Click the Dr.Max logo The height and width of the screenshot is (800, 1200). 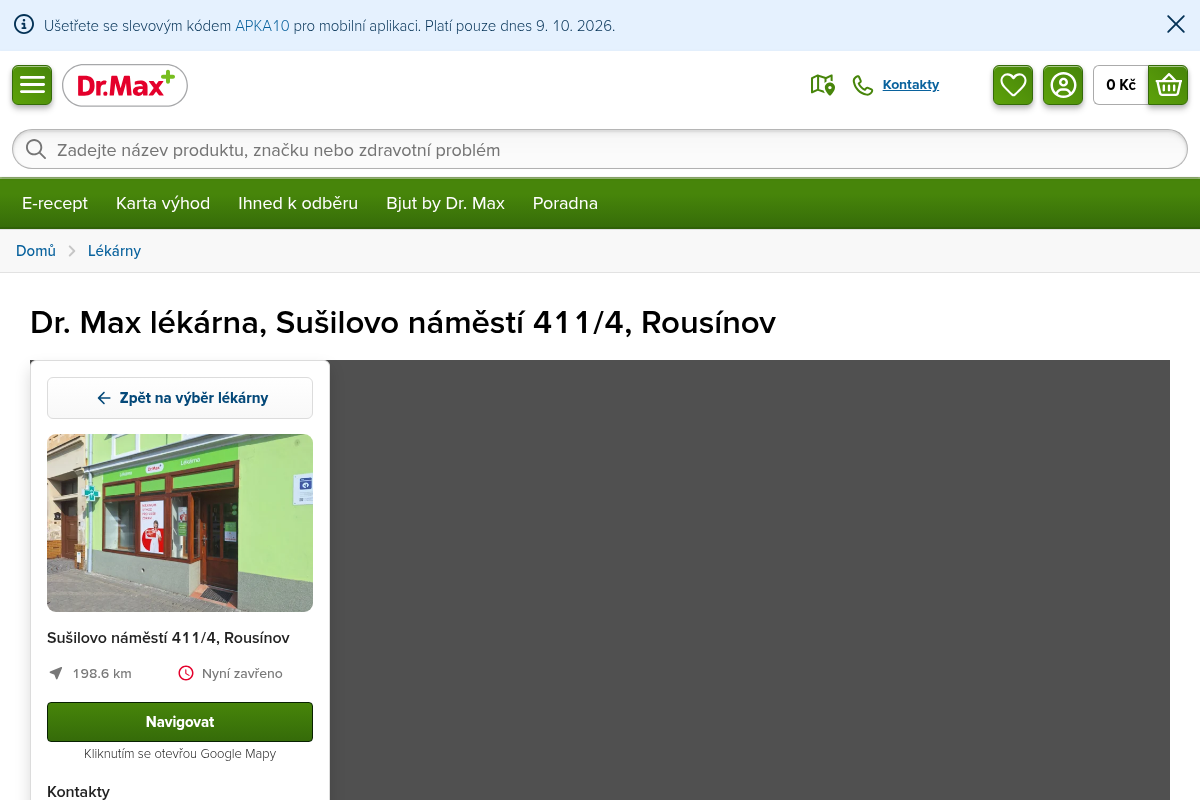[125, 85]
